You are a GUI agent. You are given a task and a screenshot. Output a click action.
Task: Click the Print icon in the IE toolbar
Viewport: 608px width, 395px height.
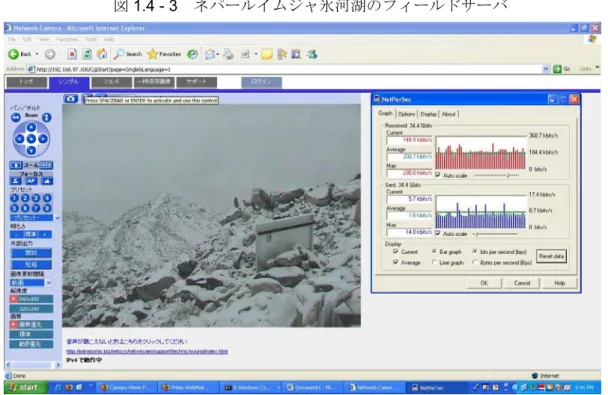tap(228, 54)
